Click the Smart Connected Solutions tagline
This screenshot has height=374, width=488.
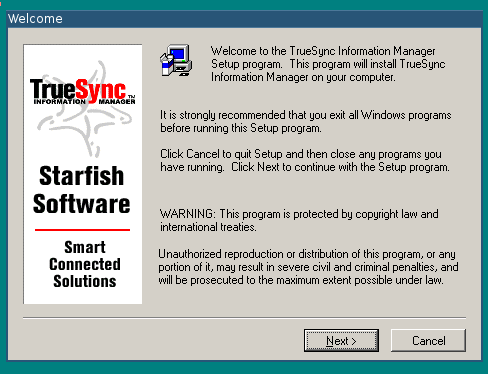coord(85,264)
